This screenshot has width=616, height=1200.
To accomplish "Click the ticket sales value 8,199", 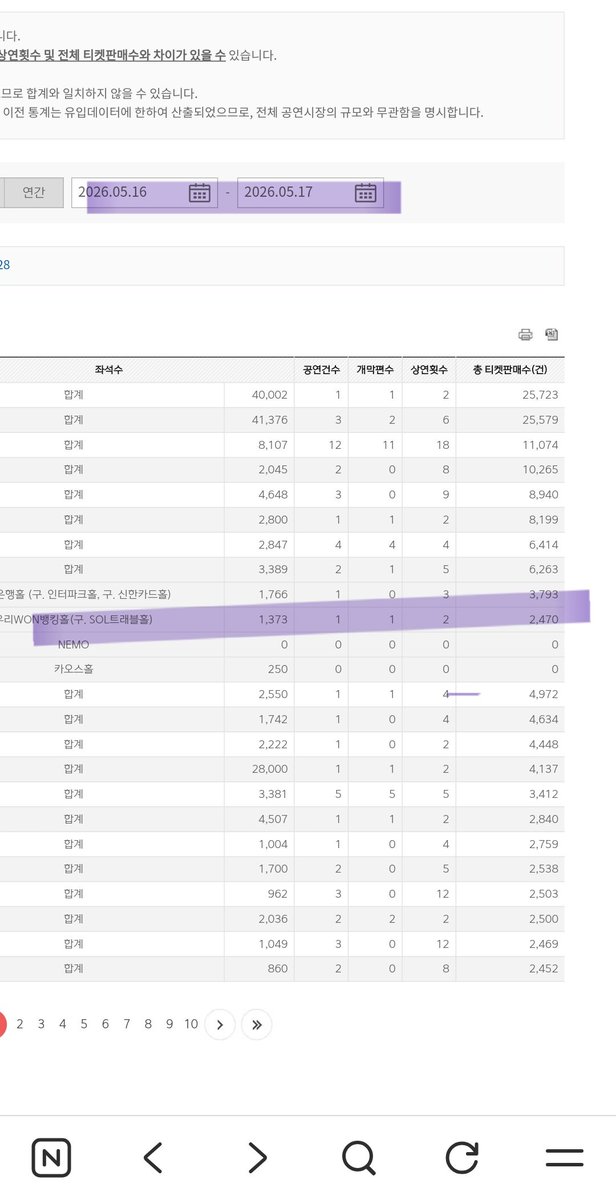I will tap(543, 520).
